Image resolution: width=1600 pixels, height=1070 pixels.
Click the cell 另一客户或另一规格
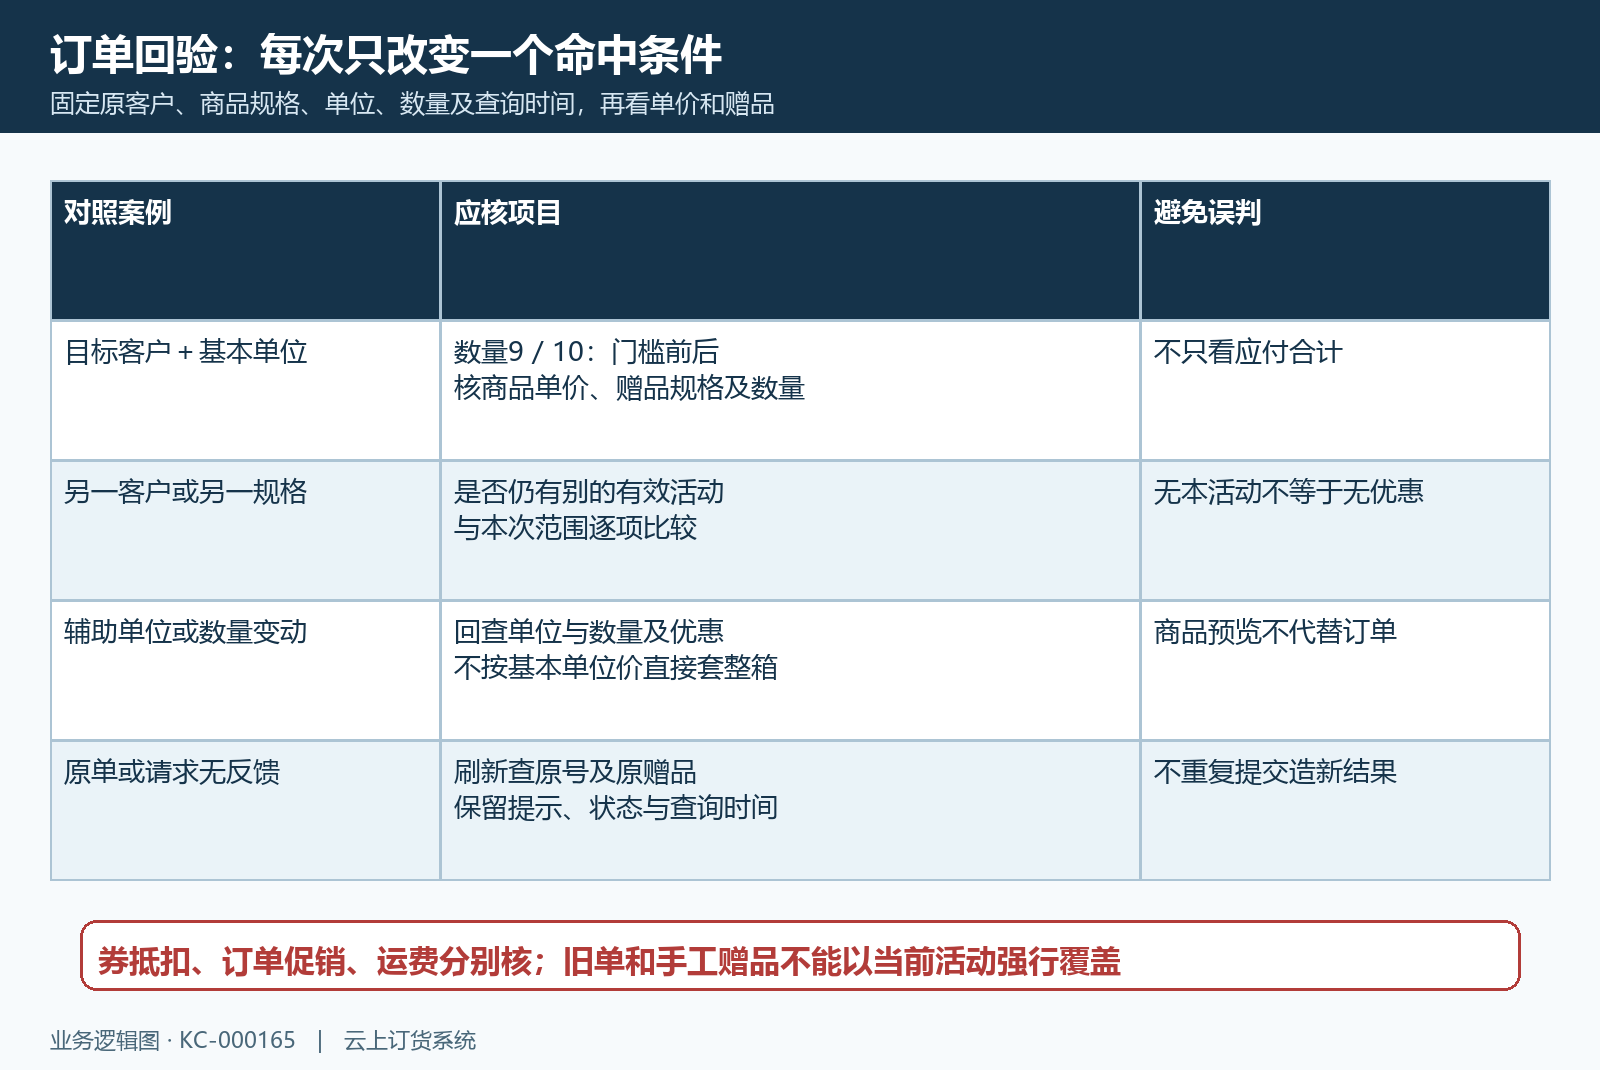[245, 531]
